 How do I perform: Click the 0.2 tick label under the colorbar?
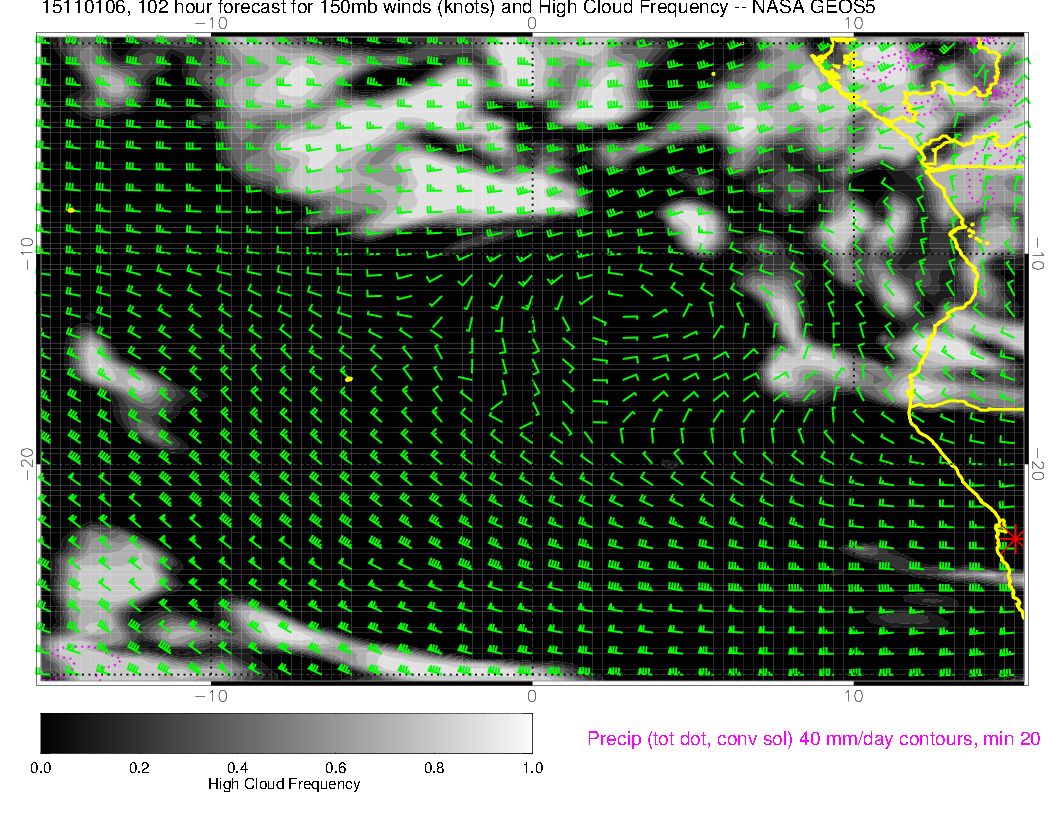[x=139, y=768]
